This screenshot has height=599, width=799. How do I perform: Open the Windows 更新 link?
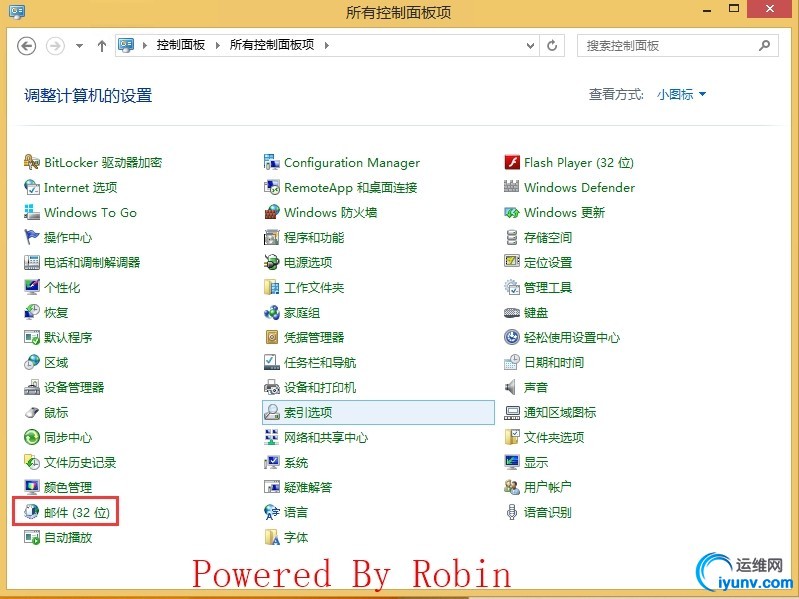[565, 212]
